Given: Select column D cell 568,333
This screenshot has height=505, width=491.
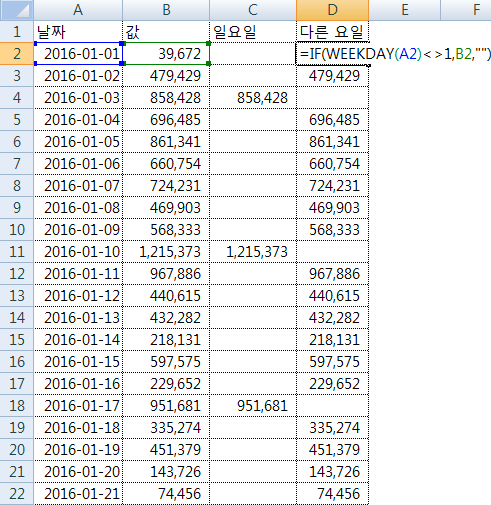Looking at the screenshot, I should coord(332,230).
